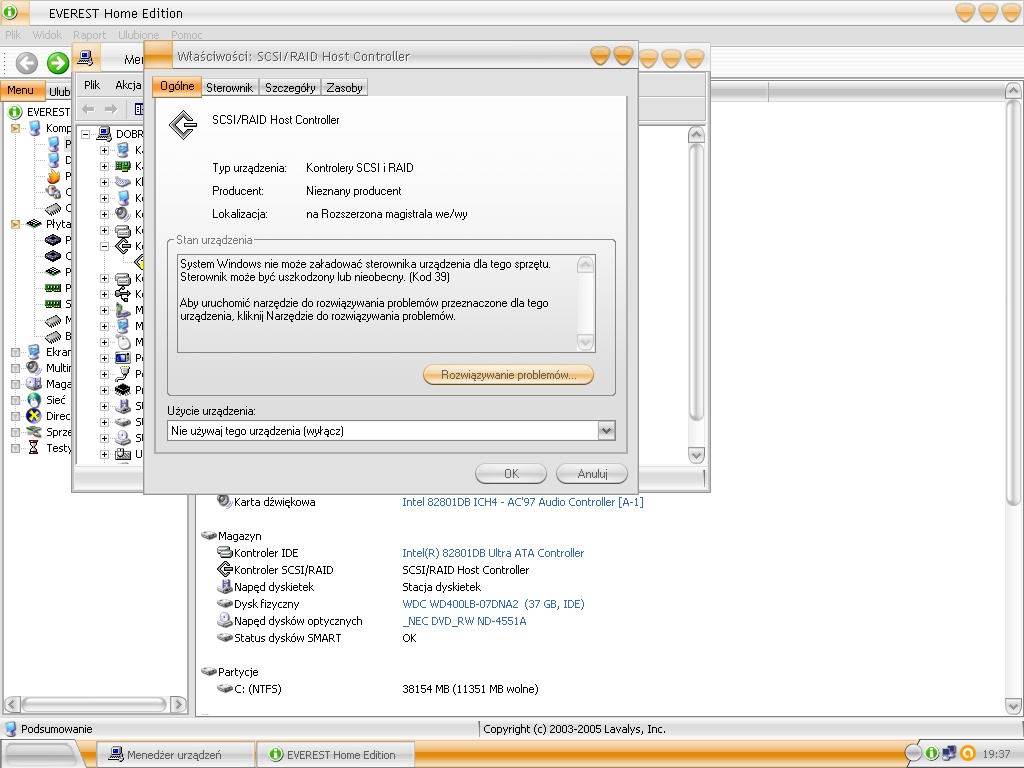The width and height of the screenshot is (1024, 768).
Task: Select SCSI/RAID Host Controller value text
Action: 466,569
